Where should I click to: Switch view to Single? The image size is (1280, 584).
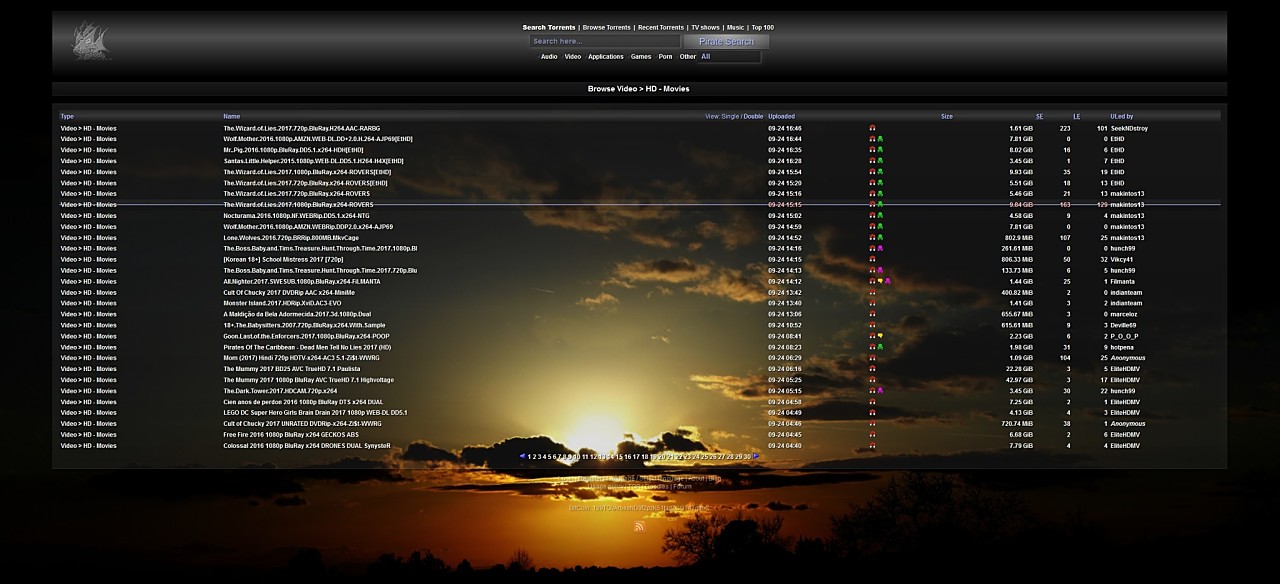[730, 117]
